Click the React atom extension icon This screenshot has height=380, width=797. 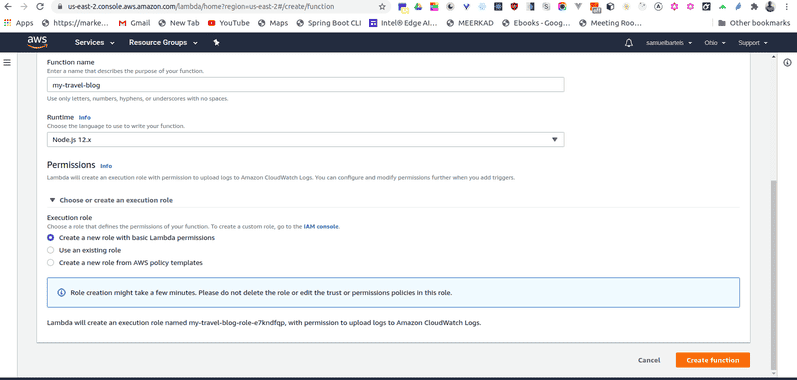click(498, 7)
